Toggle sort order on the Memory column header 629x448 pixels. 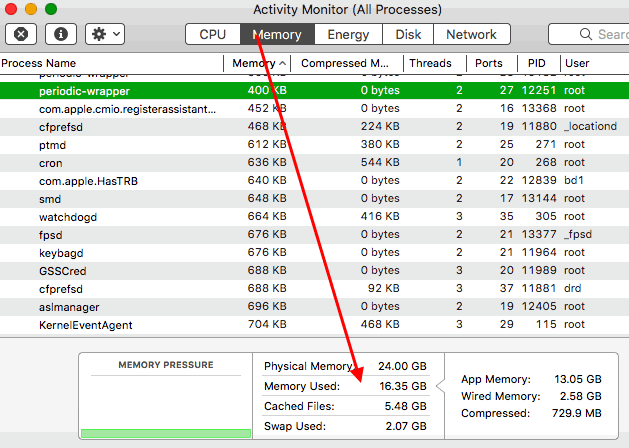click(x=257, y=63)
